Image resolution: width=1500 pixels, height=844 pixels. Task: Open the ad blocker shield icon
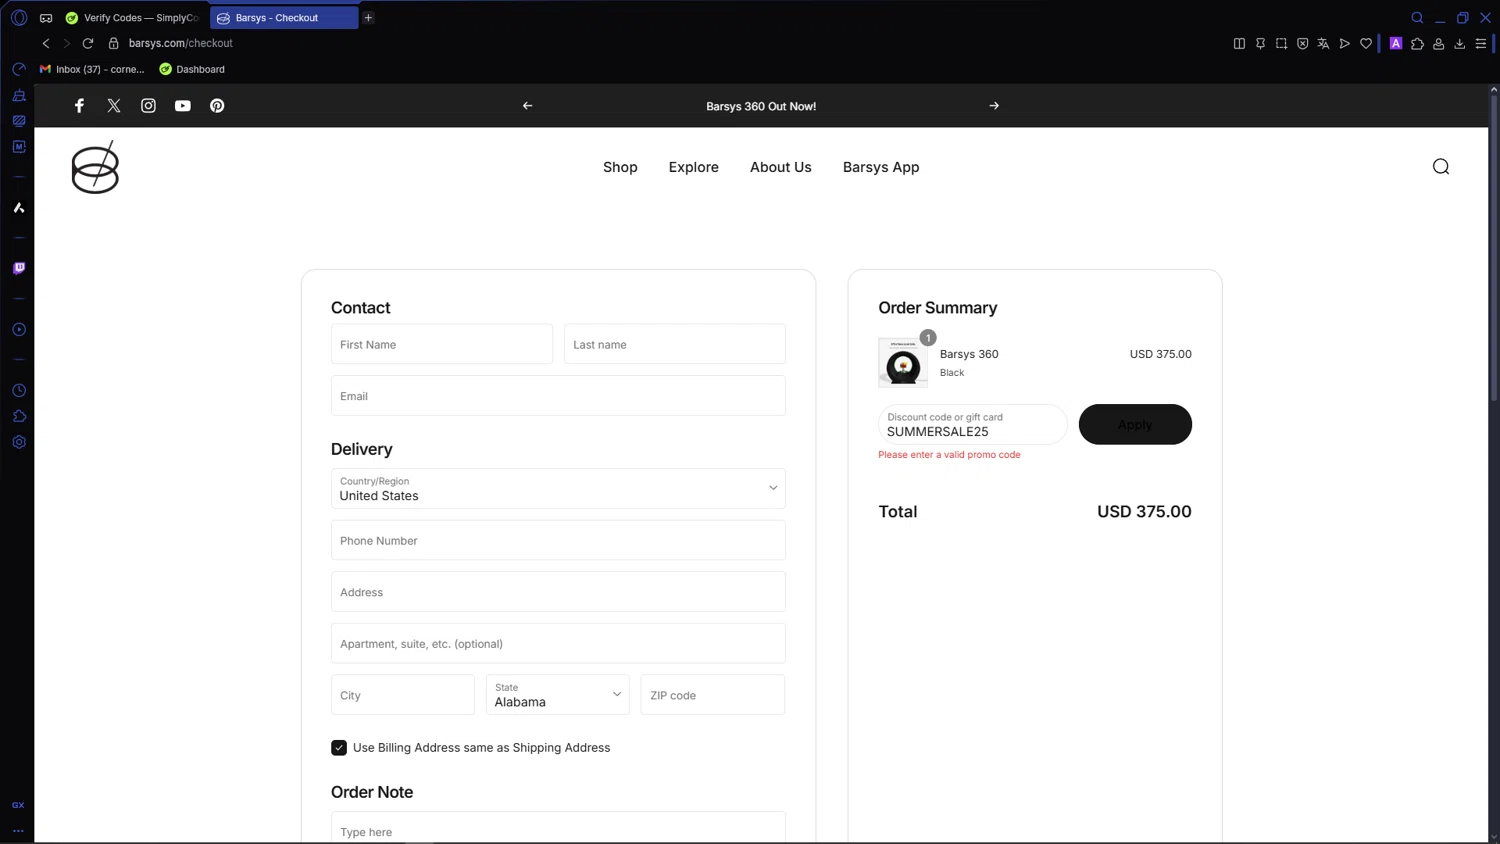(1302, 43)
